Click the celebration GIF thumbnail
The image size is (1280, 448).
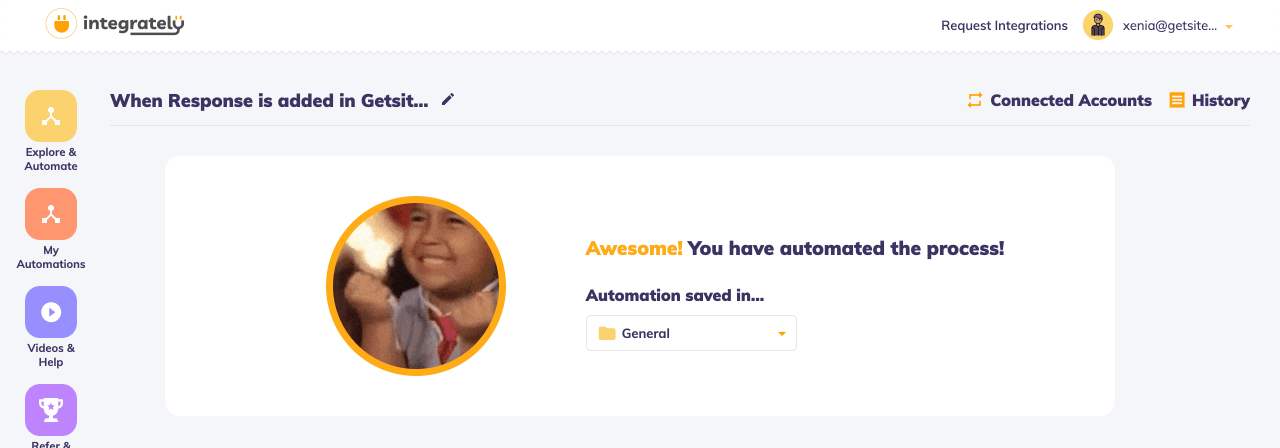click(x=416, y=286)
